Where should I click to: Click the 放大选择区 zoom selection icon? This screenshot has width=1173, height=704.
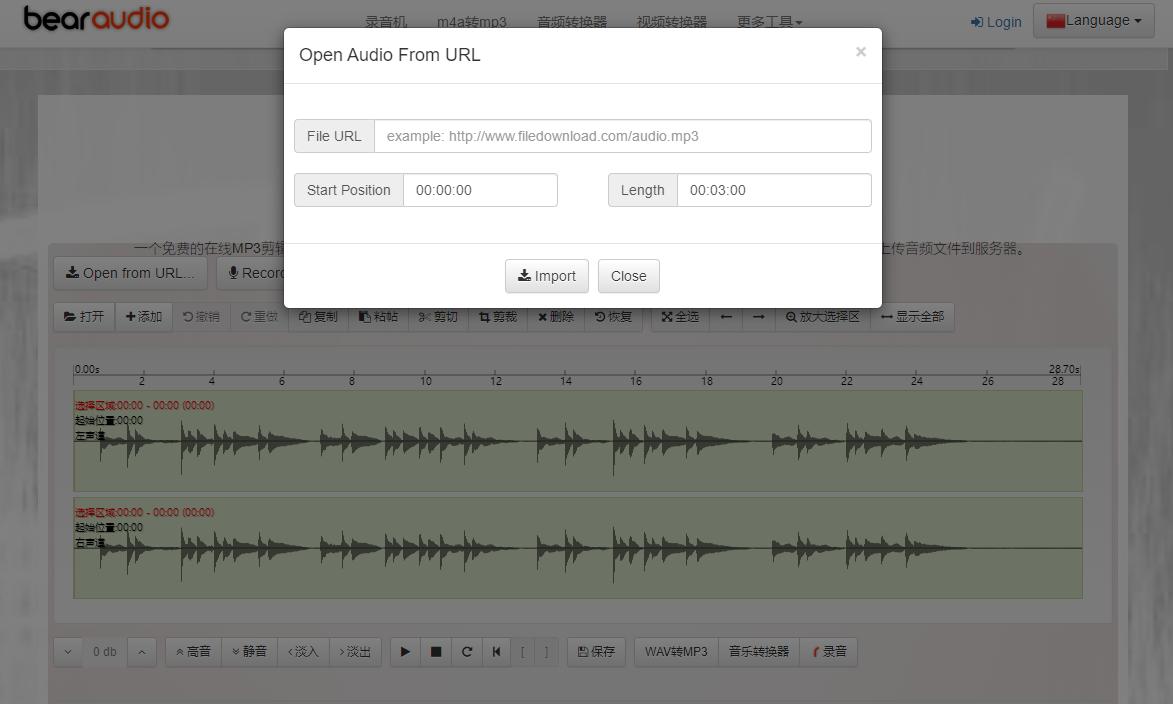click(x=822, y=317)
